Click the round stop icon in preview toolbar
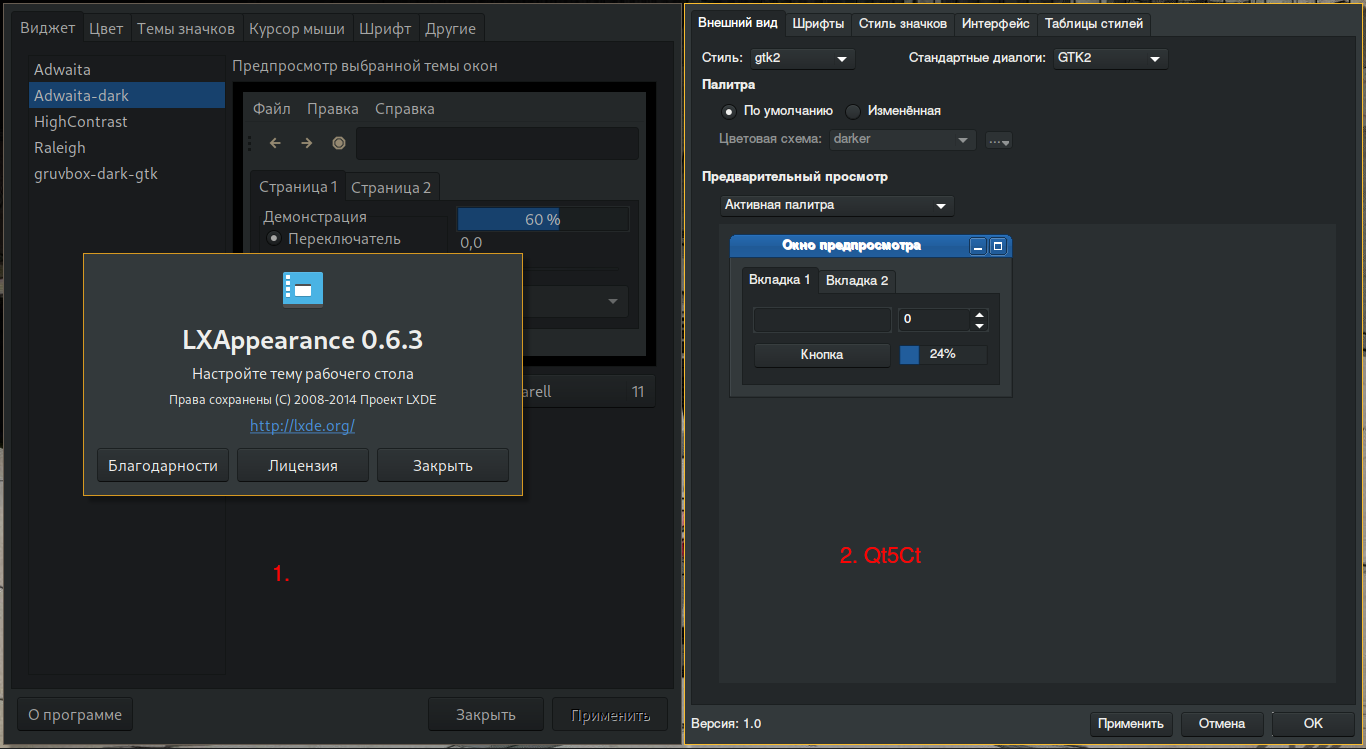 (339, 143)
